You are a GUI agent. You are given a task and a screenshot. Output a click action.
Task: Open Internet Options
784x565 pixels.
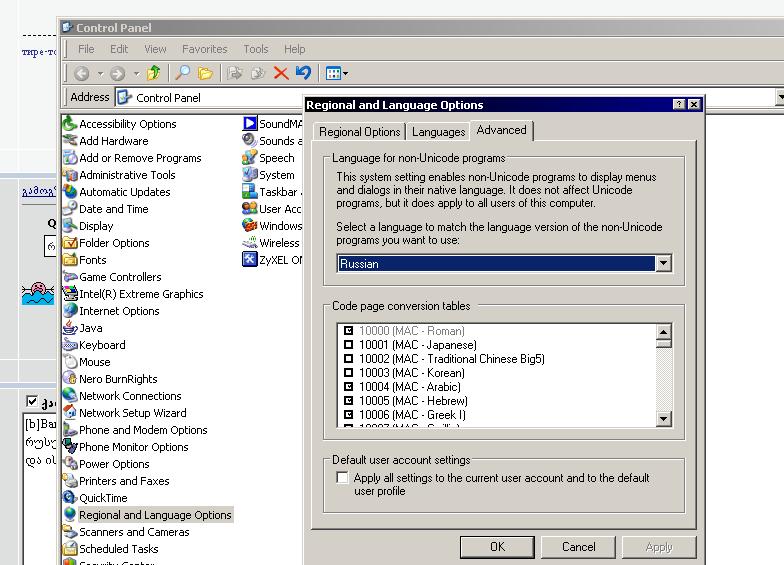click(111, 310)
